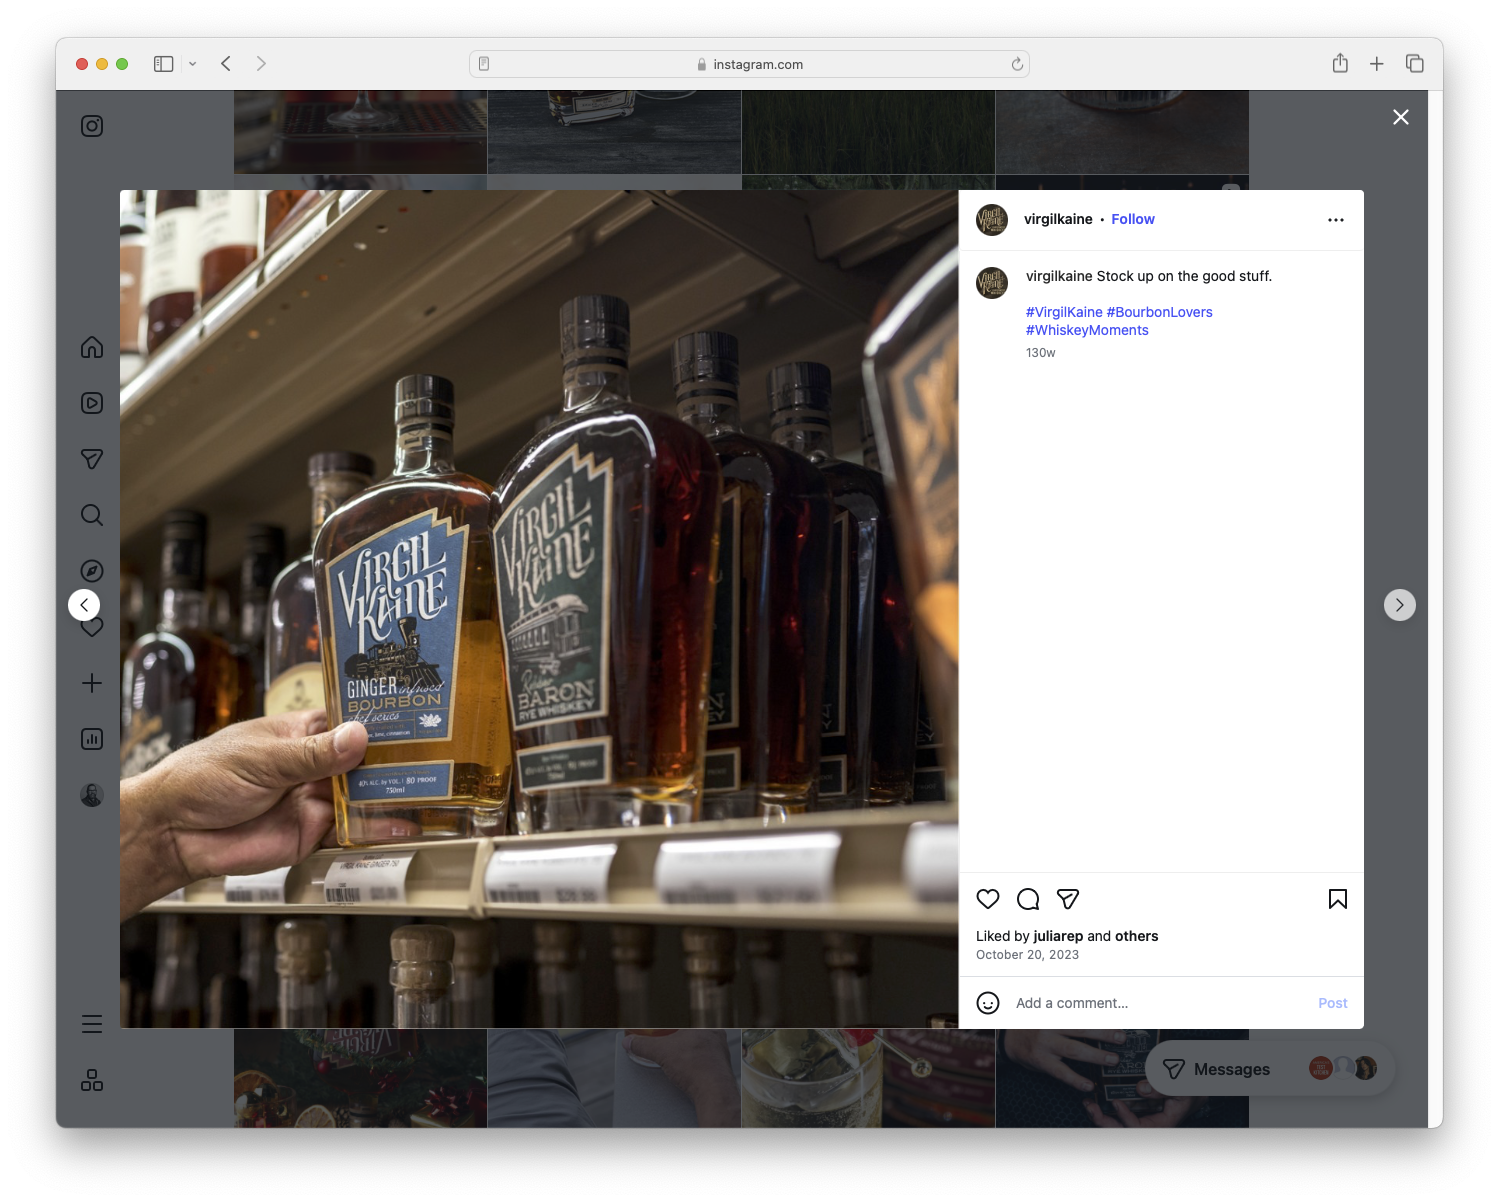Screen dimensions: 1499x1202
Task: Open Safari tab overview
Action: click(1414, 63)
